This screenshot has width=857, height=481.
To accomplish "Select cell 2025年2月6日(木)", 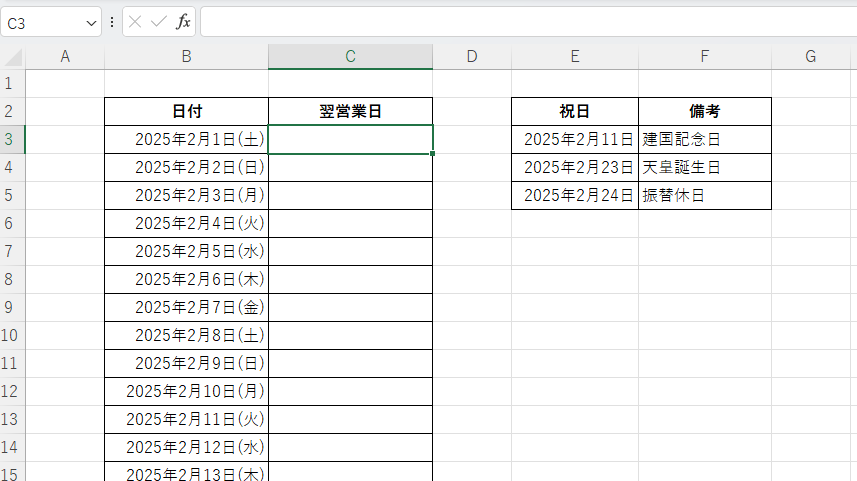I will (186, 279).
